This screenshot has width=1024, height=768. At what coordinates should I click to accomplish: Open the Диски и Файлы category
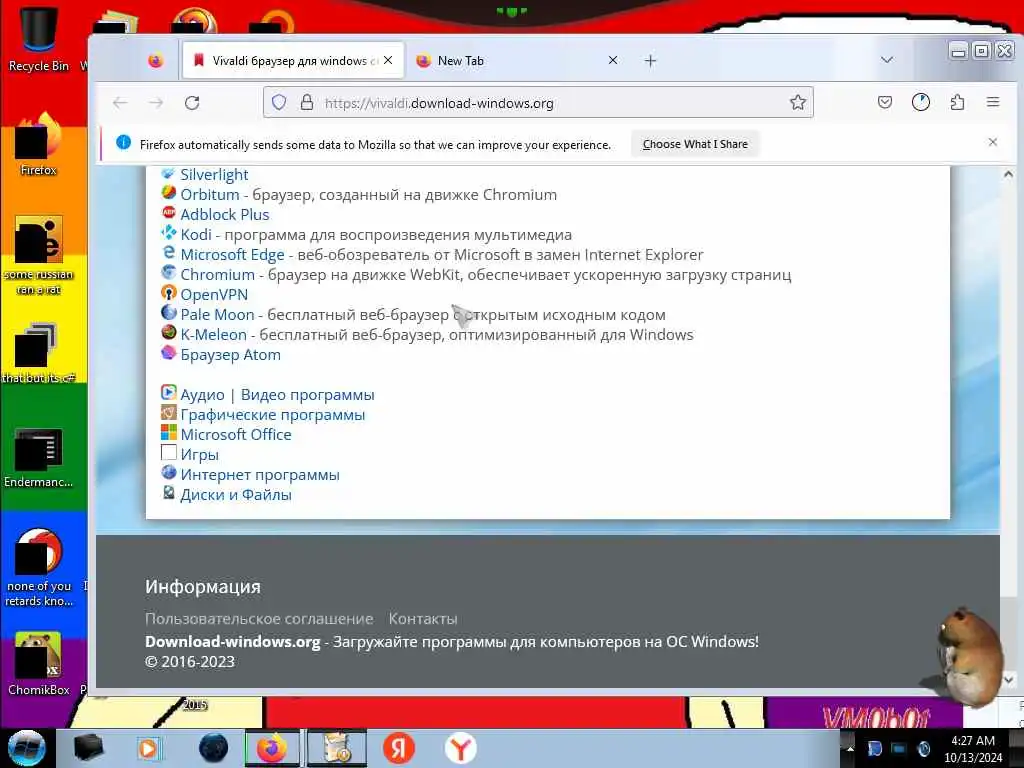(x=236, y=494)
